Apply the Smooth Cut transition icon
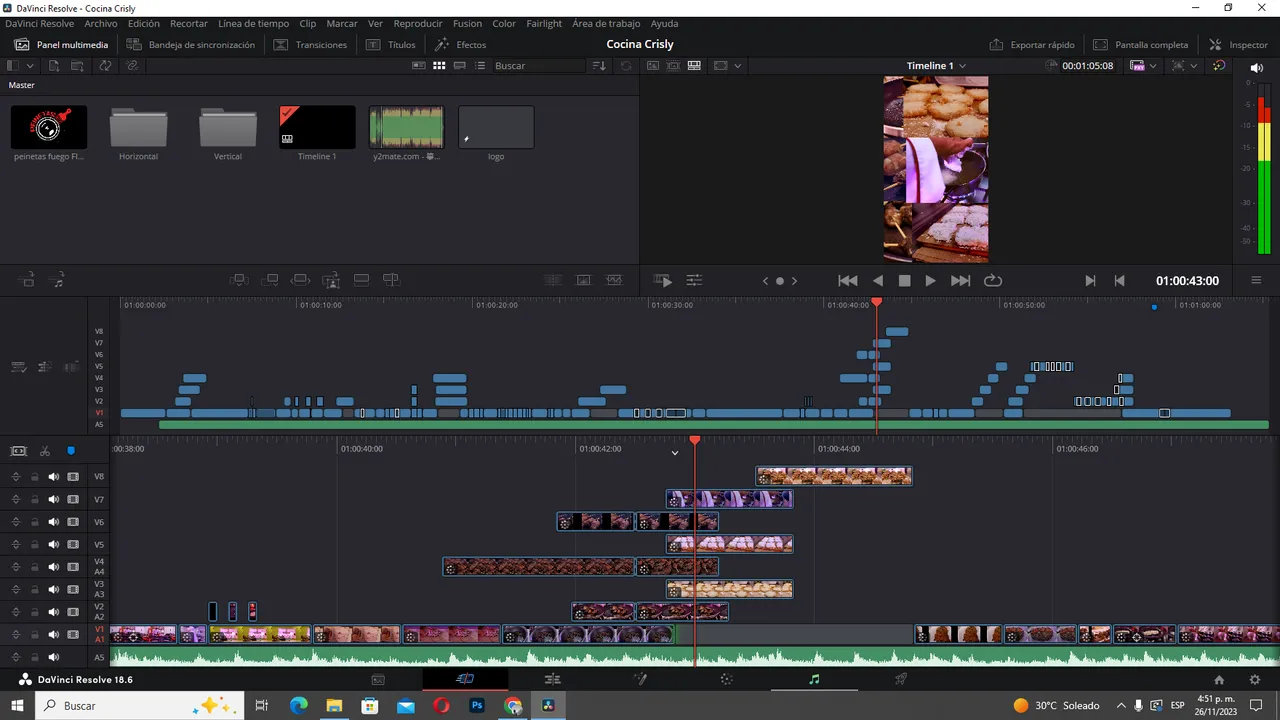1280x720 pixels. 614,280
